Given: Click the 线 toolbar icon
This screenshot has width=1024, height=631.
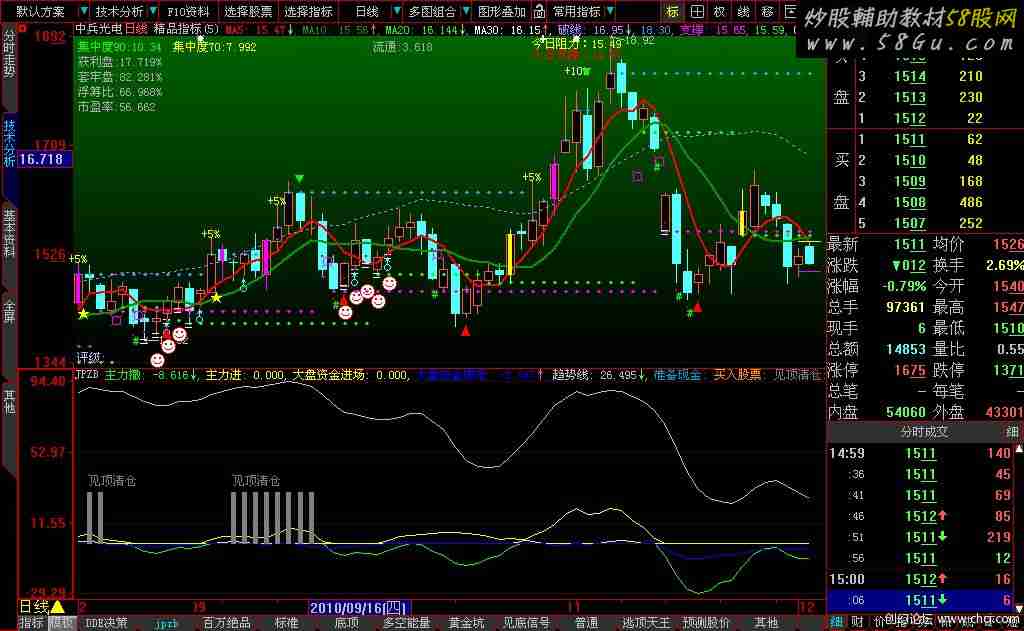Looking at the screenshot, I should (743, 11).
